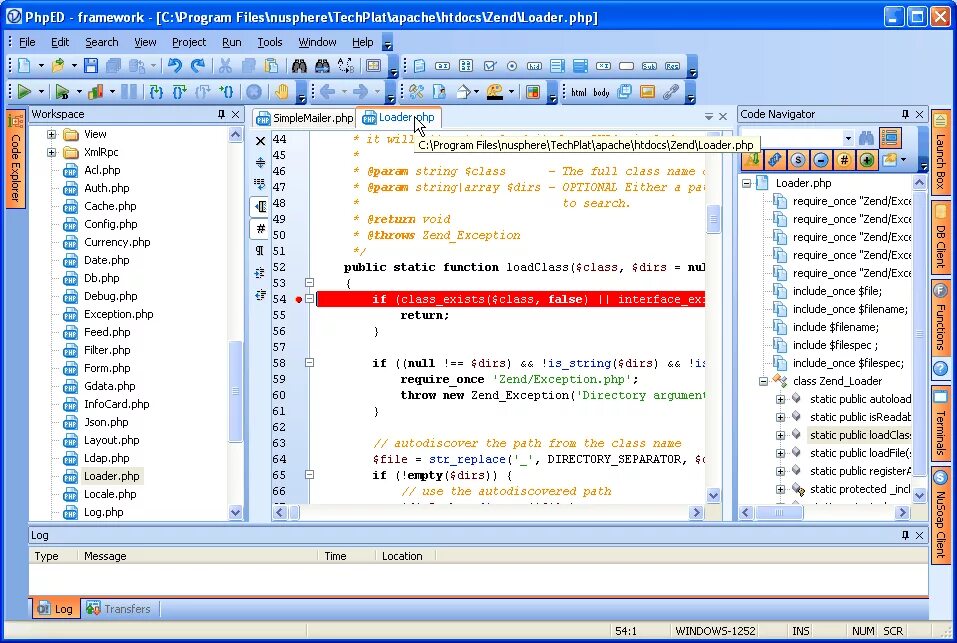Image resolution: width=957 pixels, height=643 pixels.
Task: Click the Run to Cursor braces icon
Action: point(226,92)
